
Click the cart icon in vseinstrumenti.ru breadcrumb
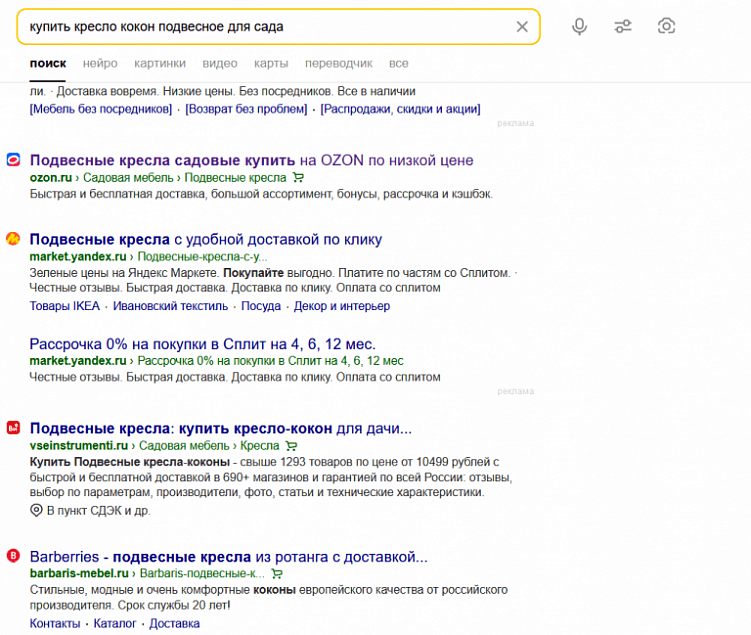click(x=291, y=446)
